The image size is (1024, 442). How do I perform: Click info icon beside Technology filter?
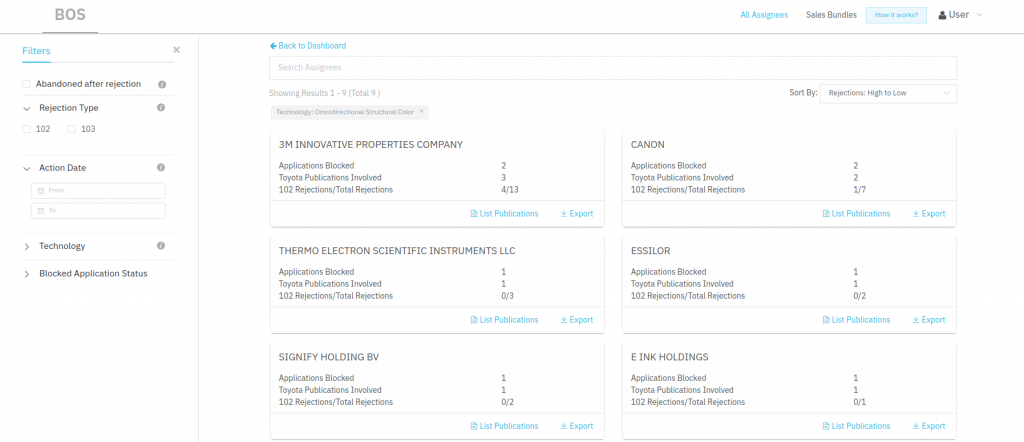[161, 245]
